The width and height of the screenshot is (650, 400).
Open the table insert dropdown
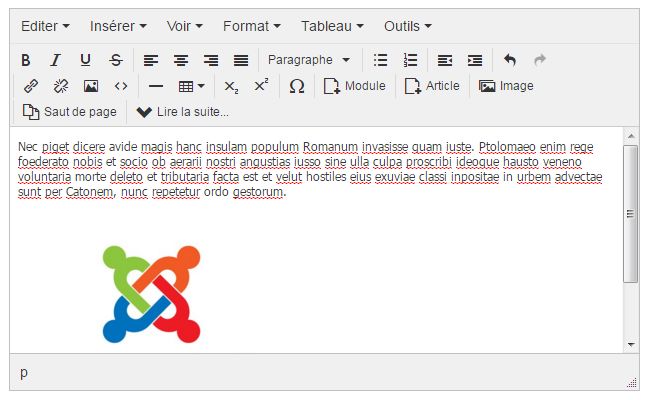click(192, 86)
